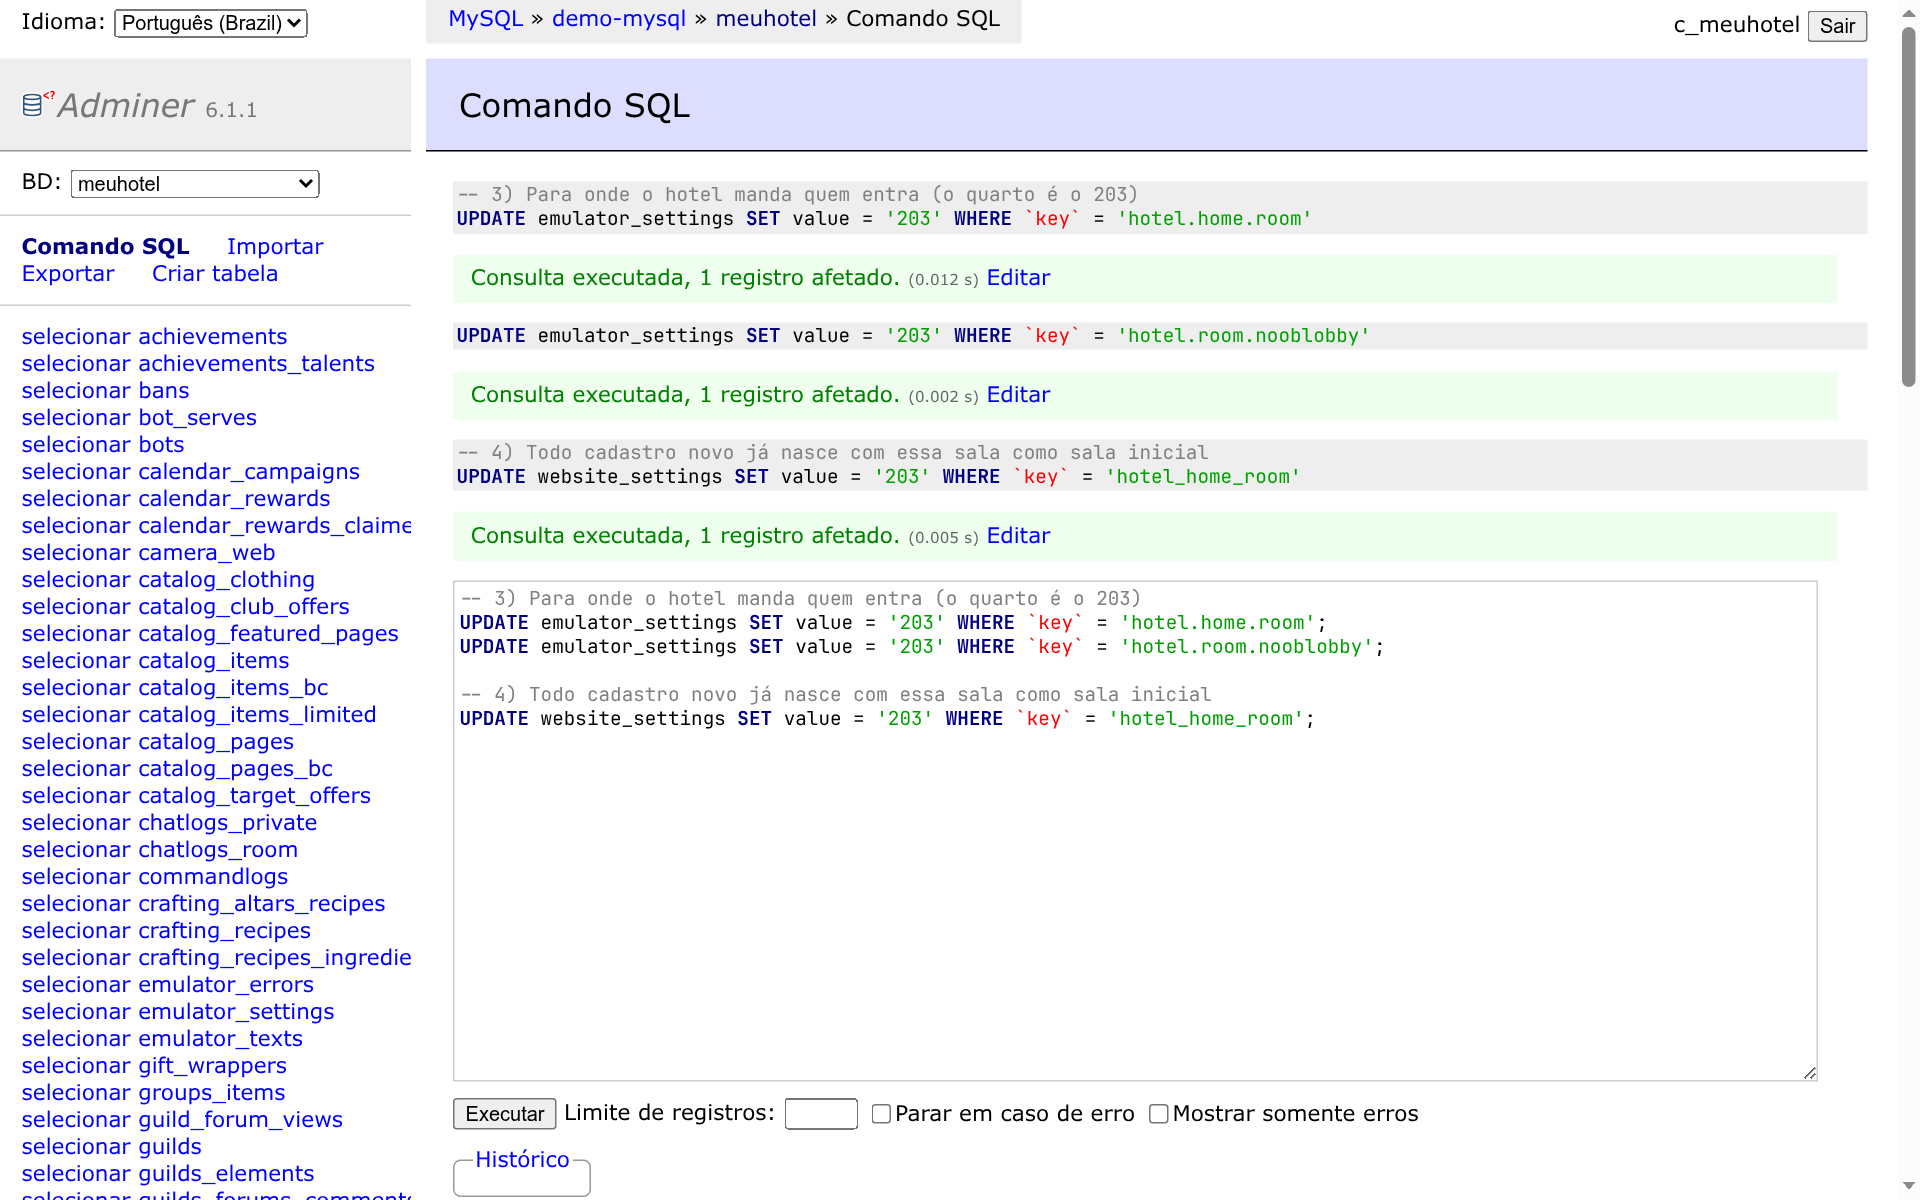Screen dimensions: 1920x1200
Task: Open the Idioma language dropdown
Action: [211, 23]
